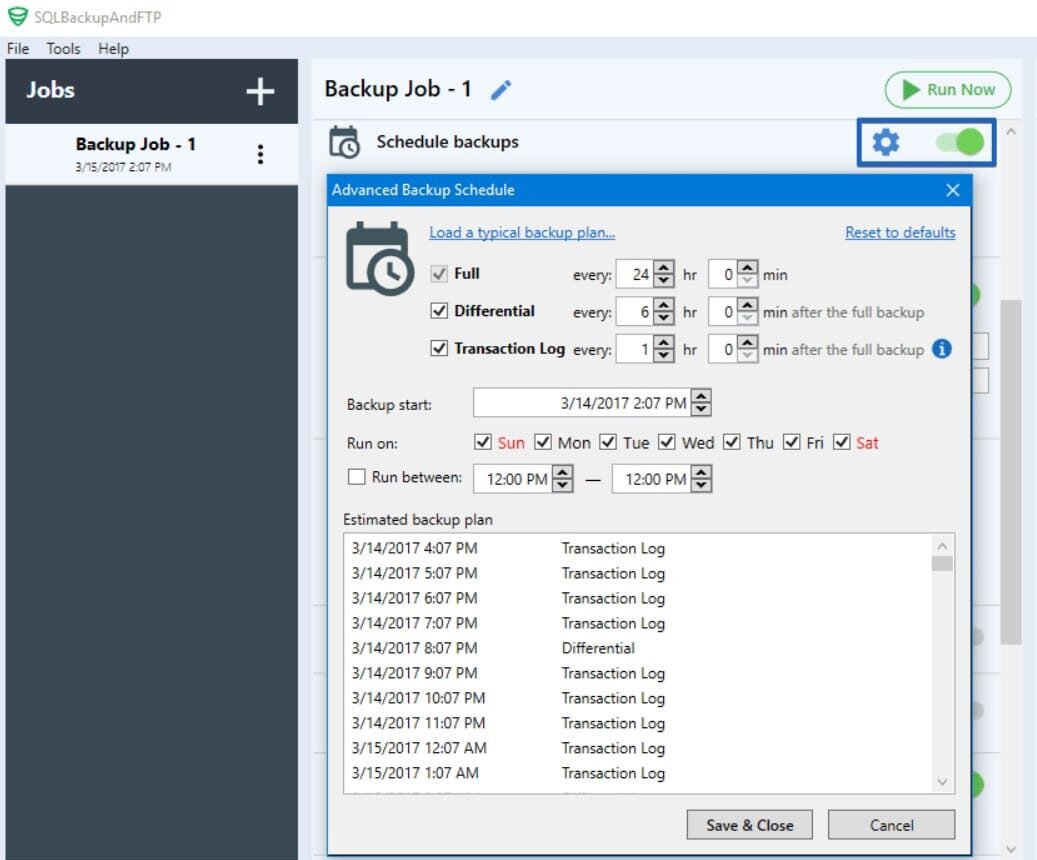Click the Run Now button

(x=946, y=89)
